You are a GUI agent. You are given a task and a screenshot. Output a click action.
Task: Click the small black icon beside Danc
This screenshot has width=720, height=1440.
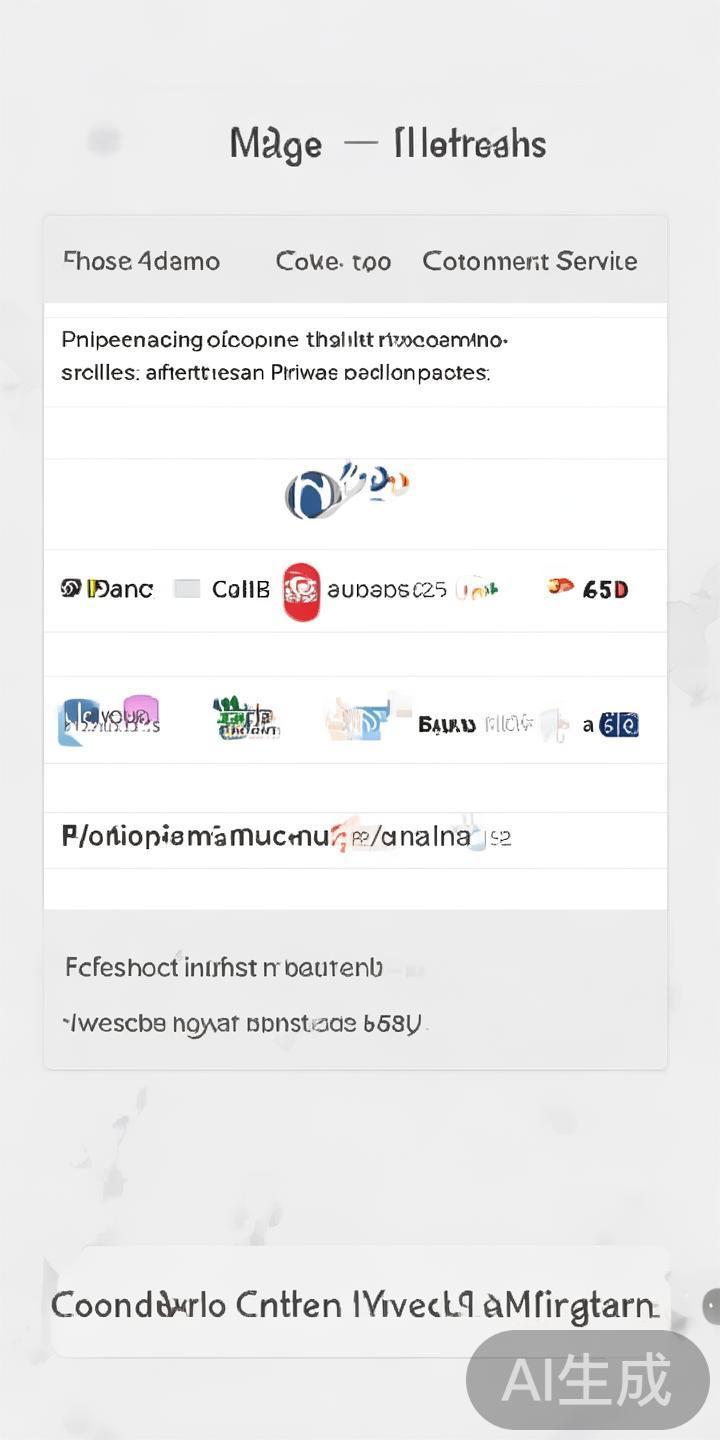click(71, 588)
